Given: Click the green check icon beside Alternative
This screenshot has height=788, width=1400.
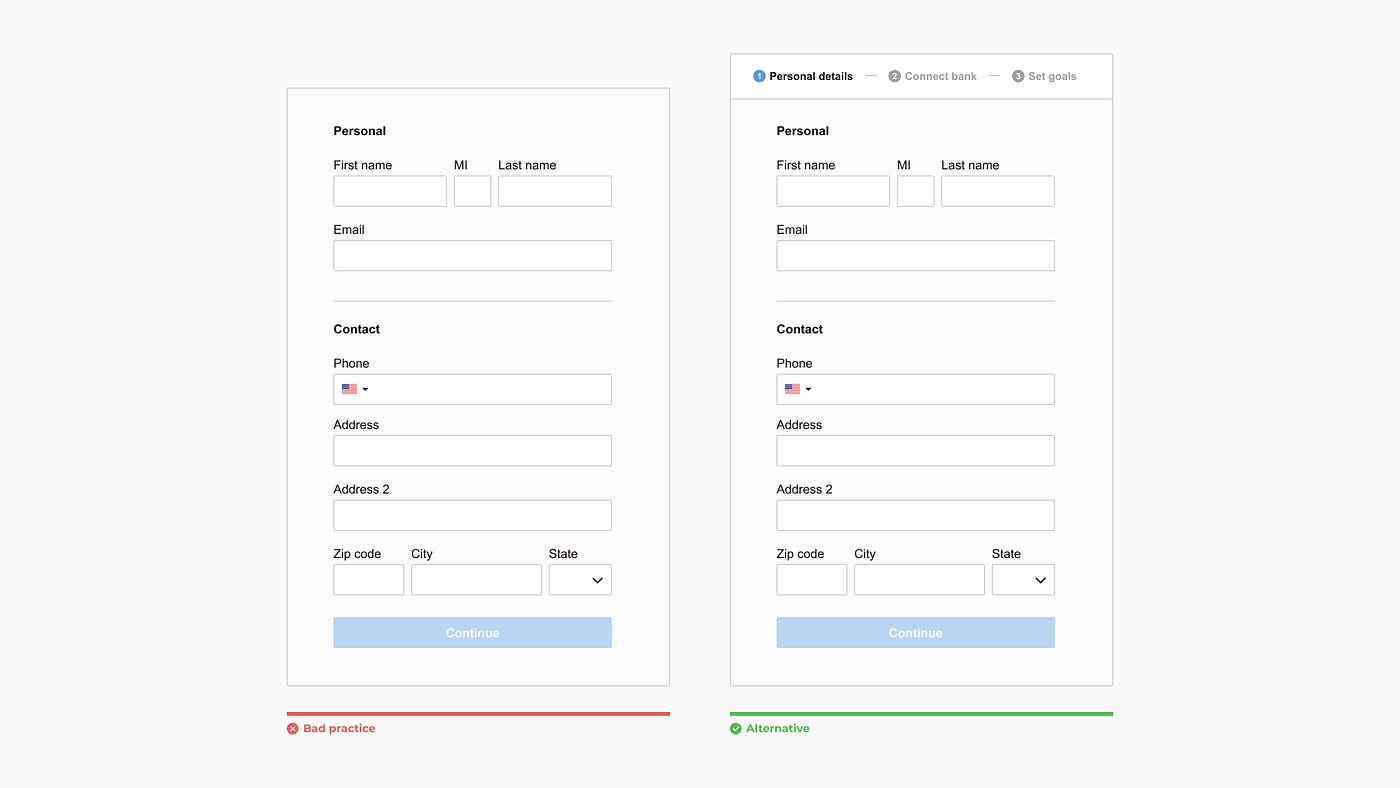Looking at the screenshot, I should point(736,729).
